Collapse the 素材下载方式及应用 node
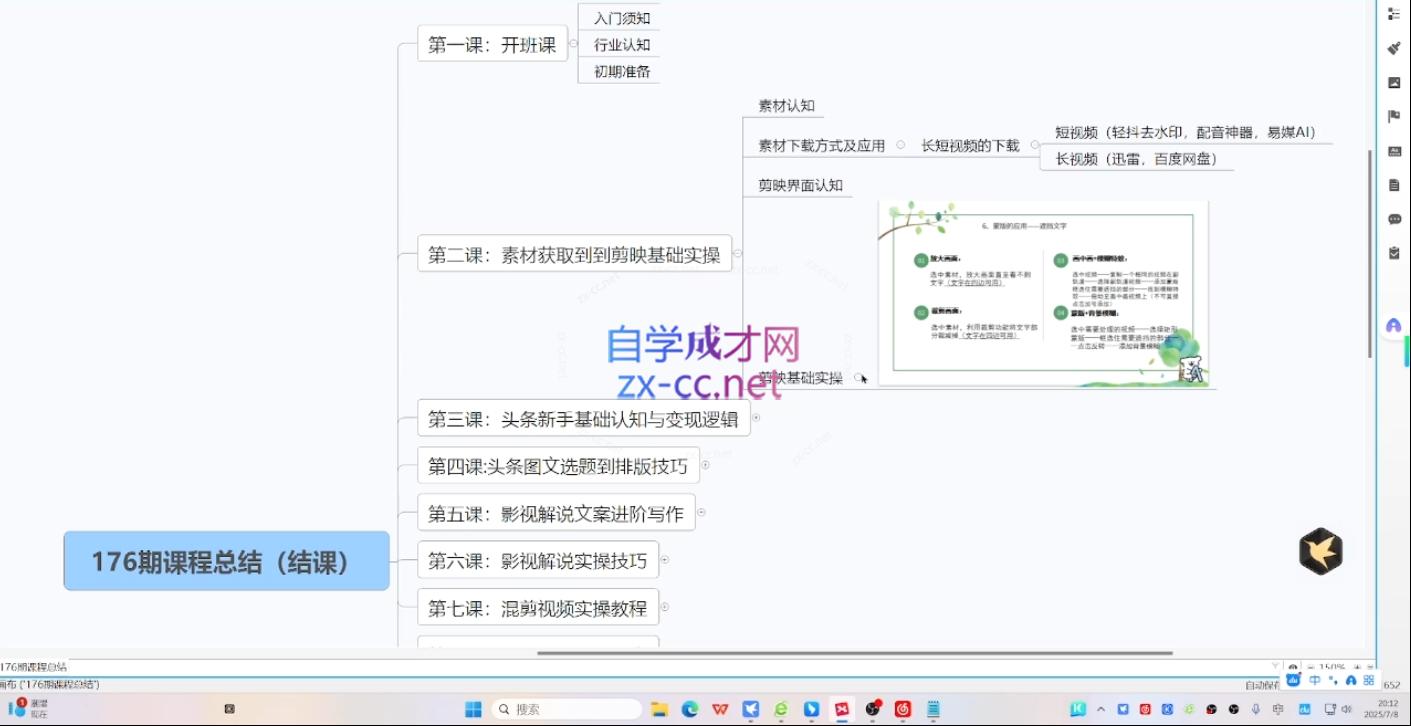This screenshot has height=726, width=1411. (x=900, y=145)
